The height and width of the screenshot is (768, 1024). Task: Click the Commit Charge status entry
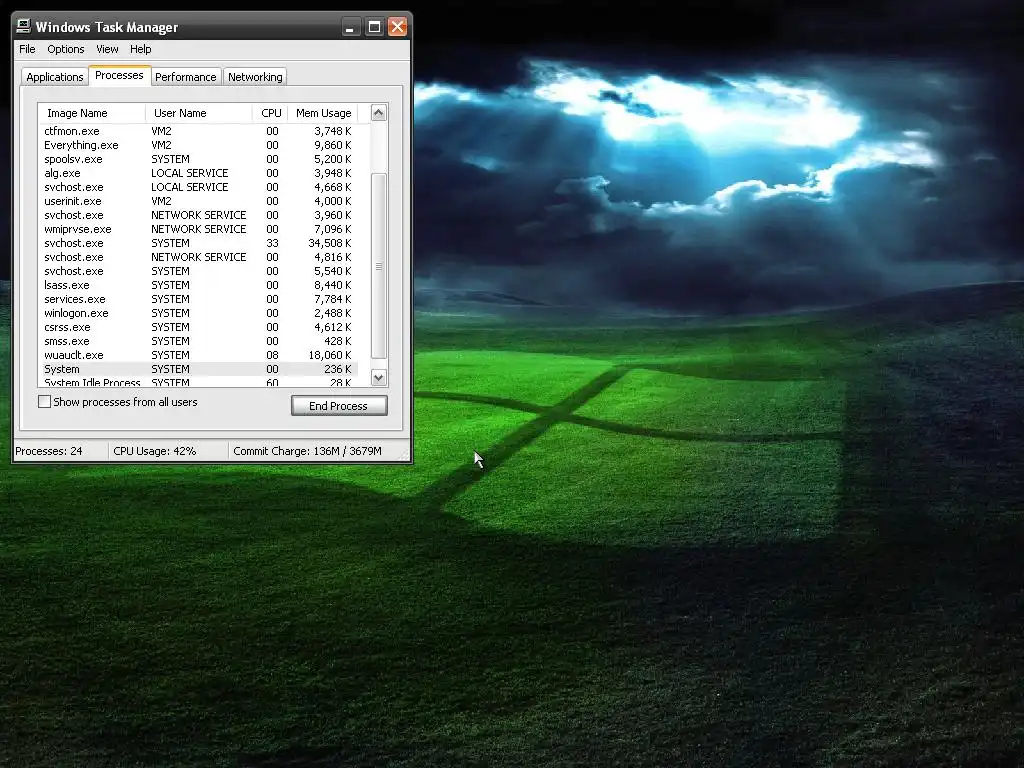[308, 451]
